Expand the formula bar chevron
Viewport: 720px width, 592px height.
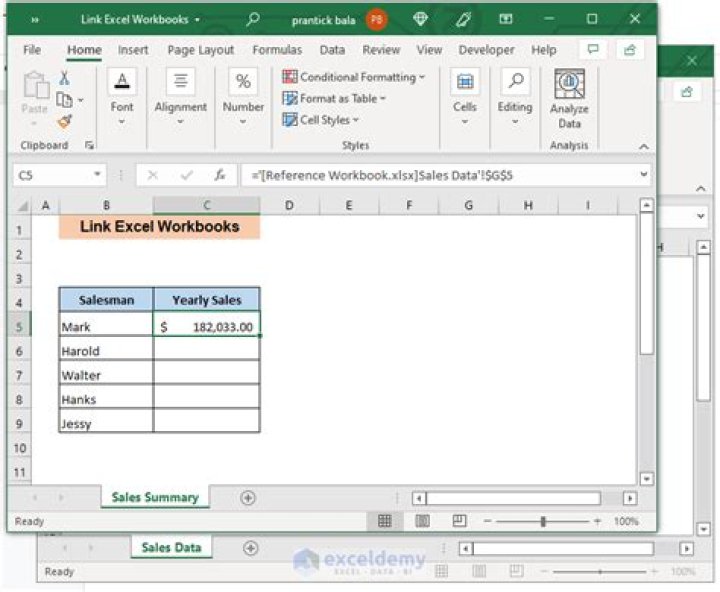[x=644, y=174]
